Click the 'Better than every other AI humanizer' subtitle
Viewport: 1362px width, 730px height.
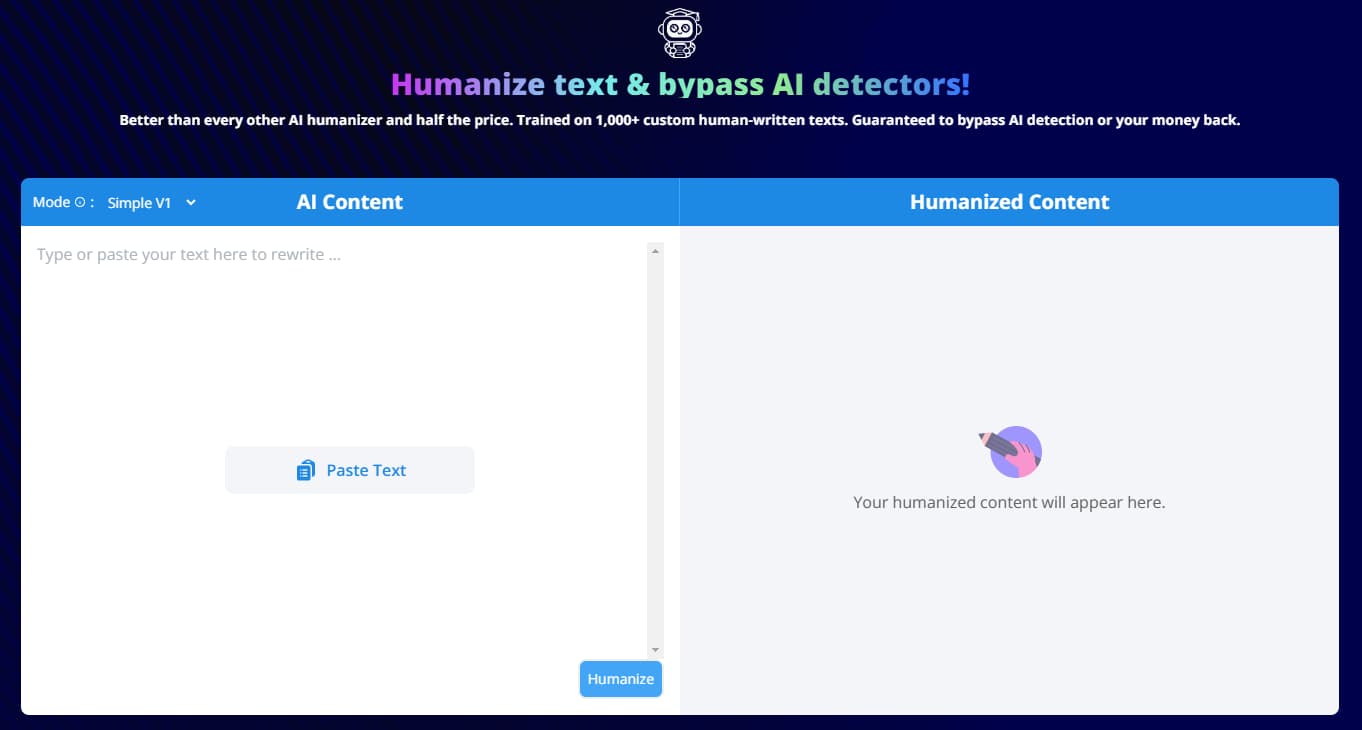point(680,120)
